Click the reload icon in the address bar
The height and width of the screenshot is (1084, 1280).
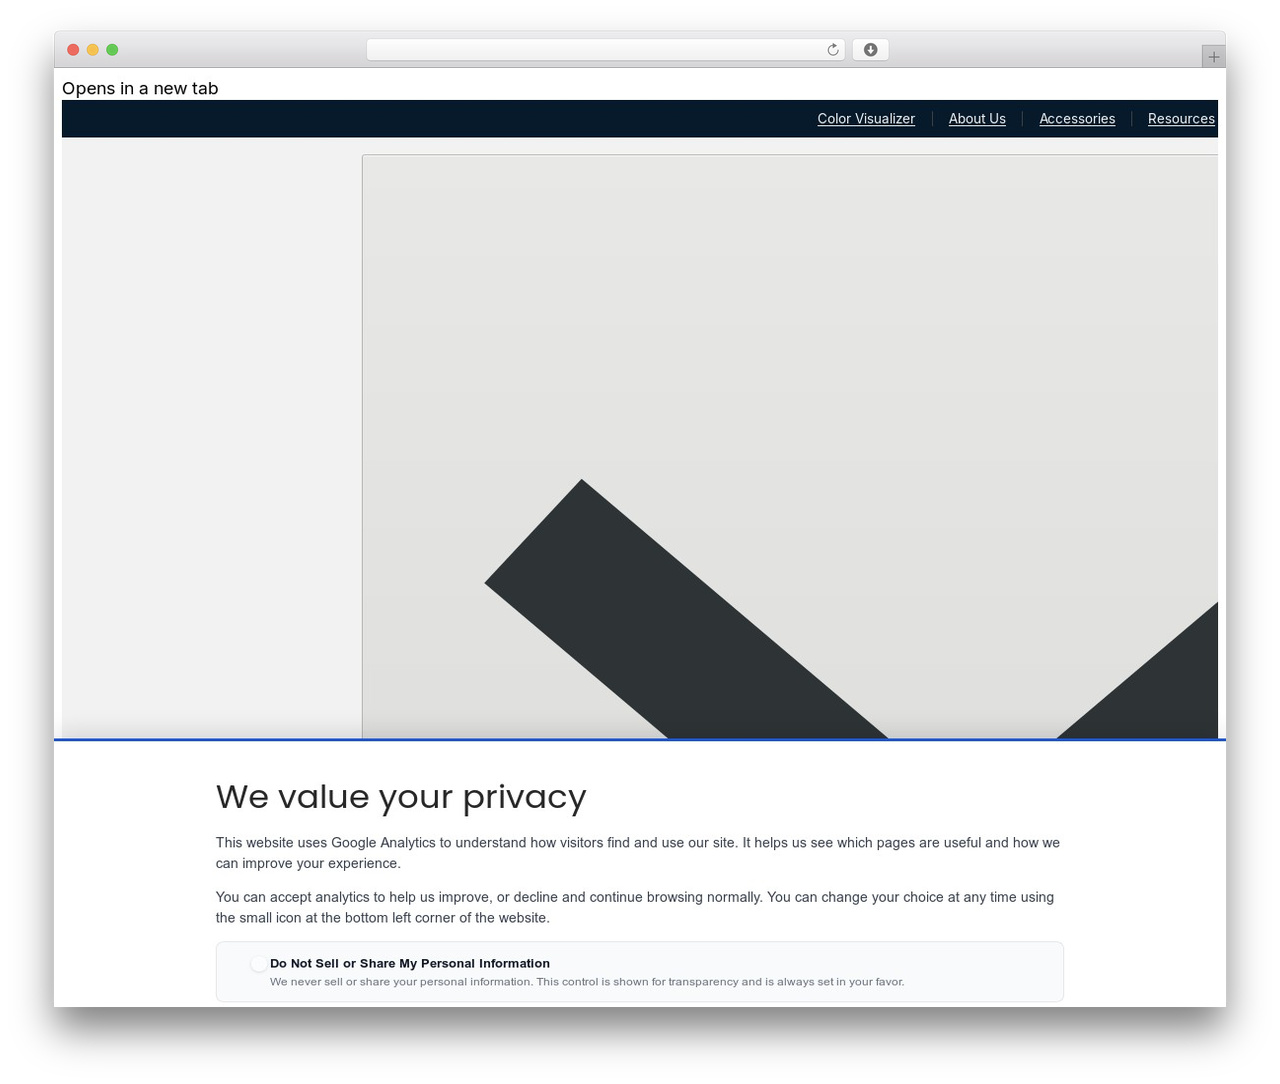click(832, 50)
